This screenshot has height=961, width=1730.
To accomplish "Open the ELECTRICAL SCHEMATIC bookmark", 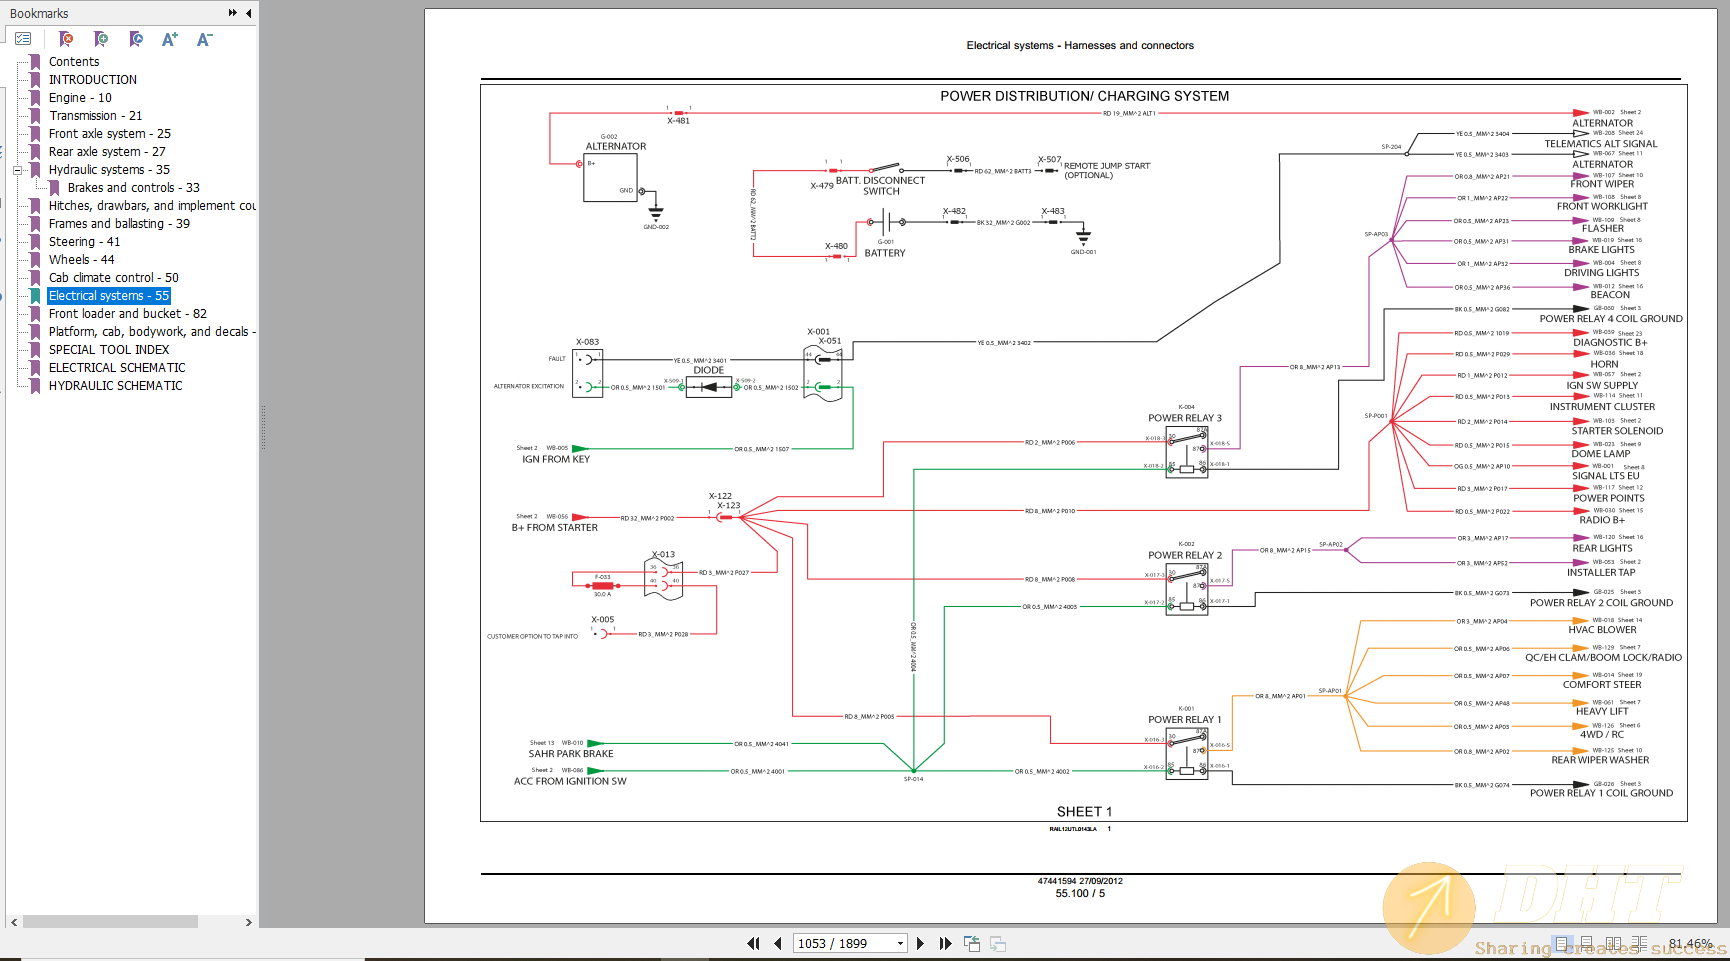I will [118, 367].
